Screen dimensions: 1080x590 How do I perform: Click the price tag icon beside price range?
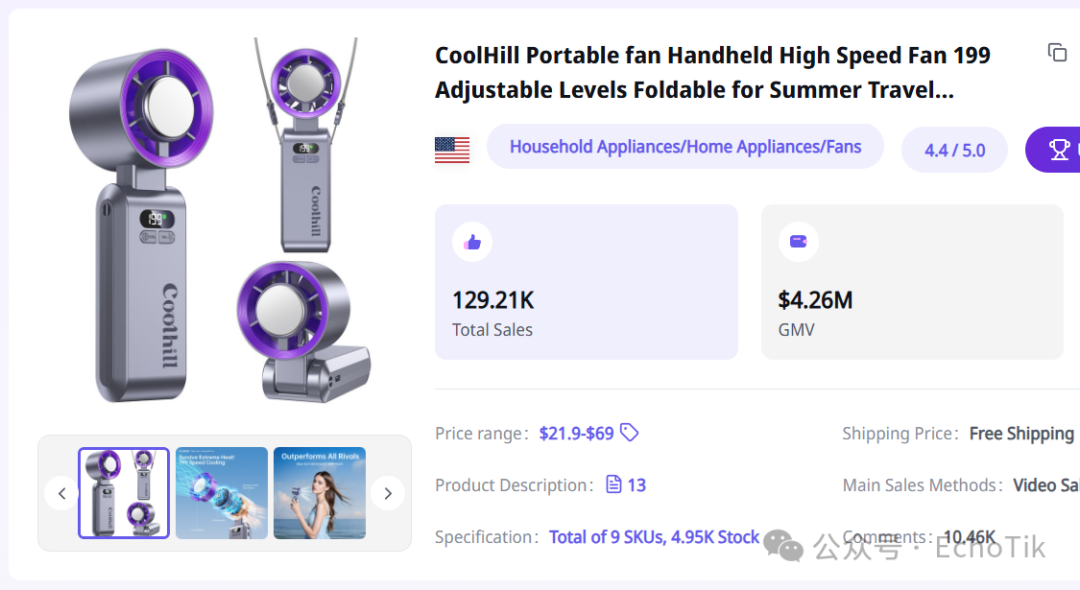[x=630, y=432]
